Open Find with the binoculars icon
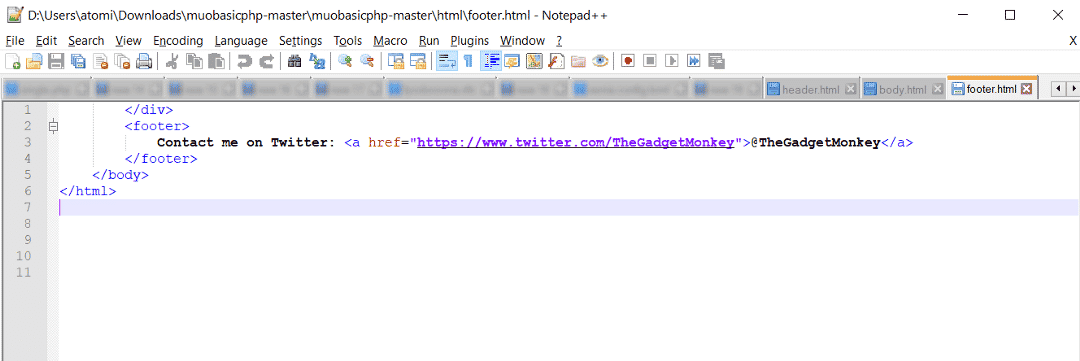 pos(295,61)
